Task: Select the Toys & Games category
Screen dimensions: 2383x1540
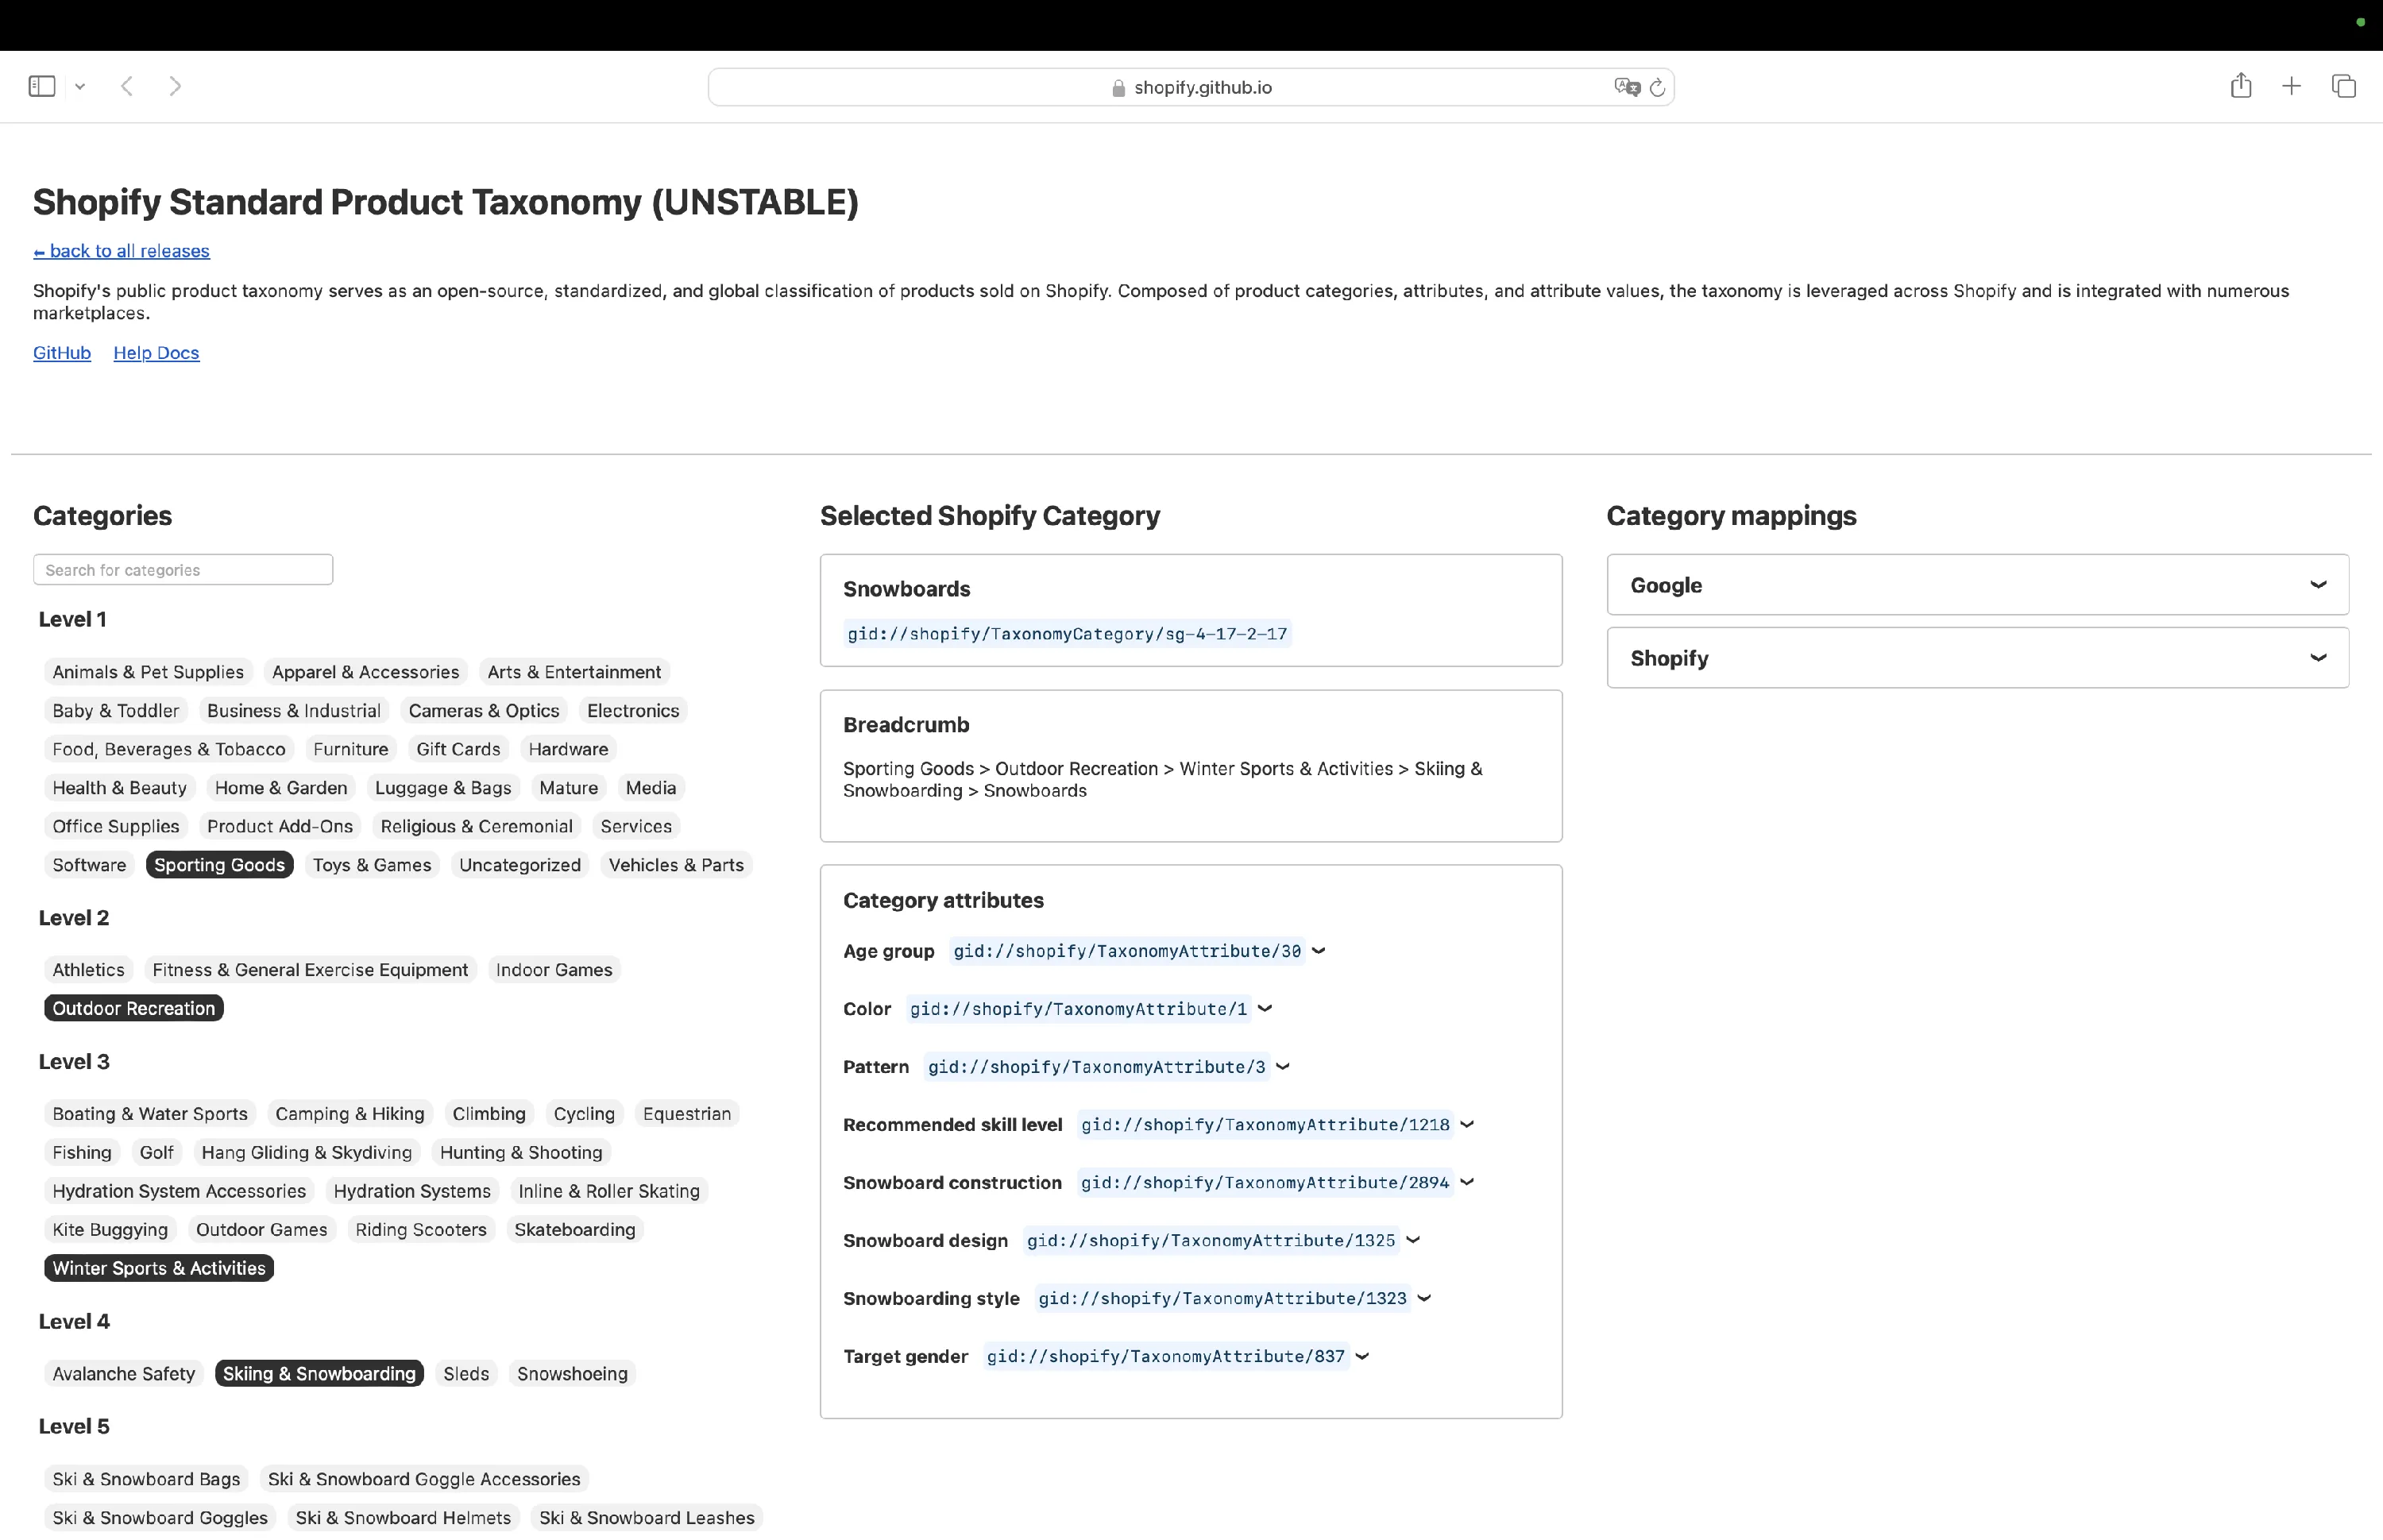Action: (x=372, y=865)
